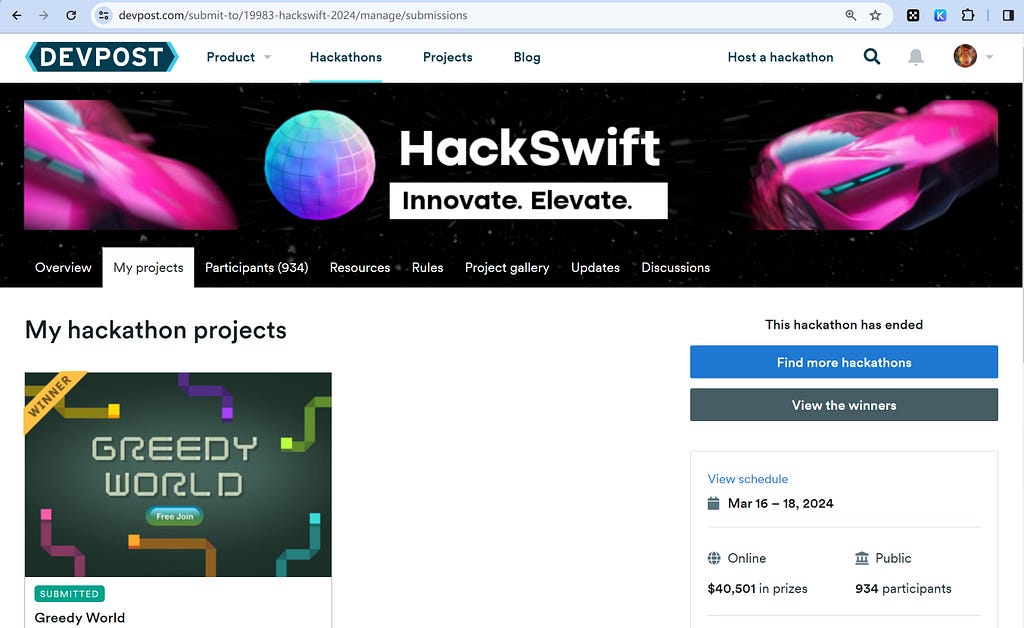The width and height of the screenshot is (1024, 628).
Task: Open the Project gallery tab
Action: pos(507,268)
